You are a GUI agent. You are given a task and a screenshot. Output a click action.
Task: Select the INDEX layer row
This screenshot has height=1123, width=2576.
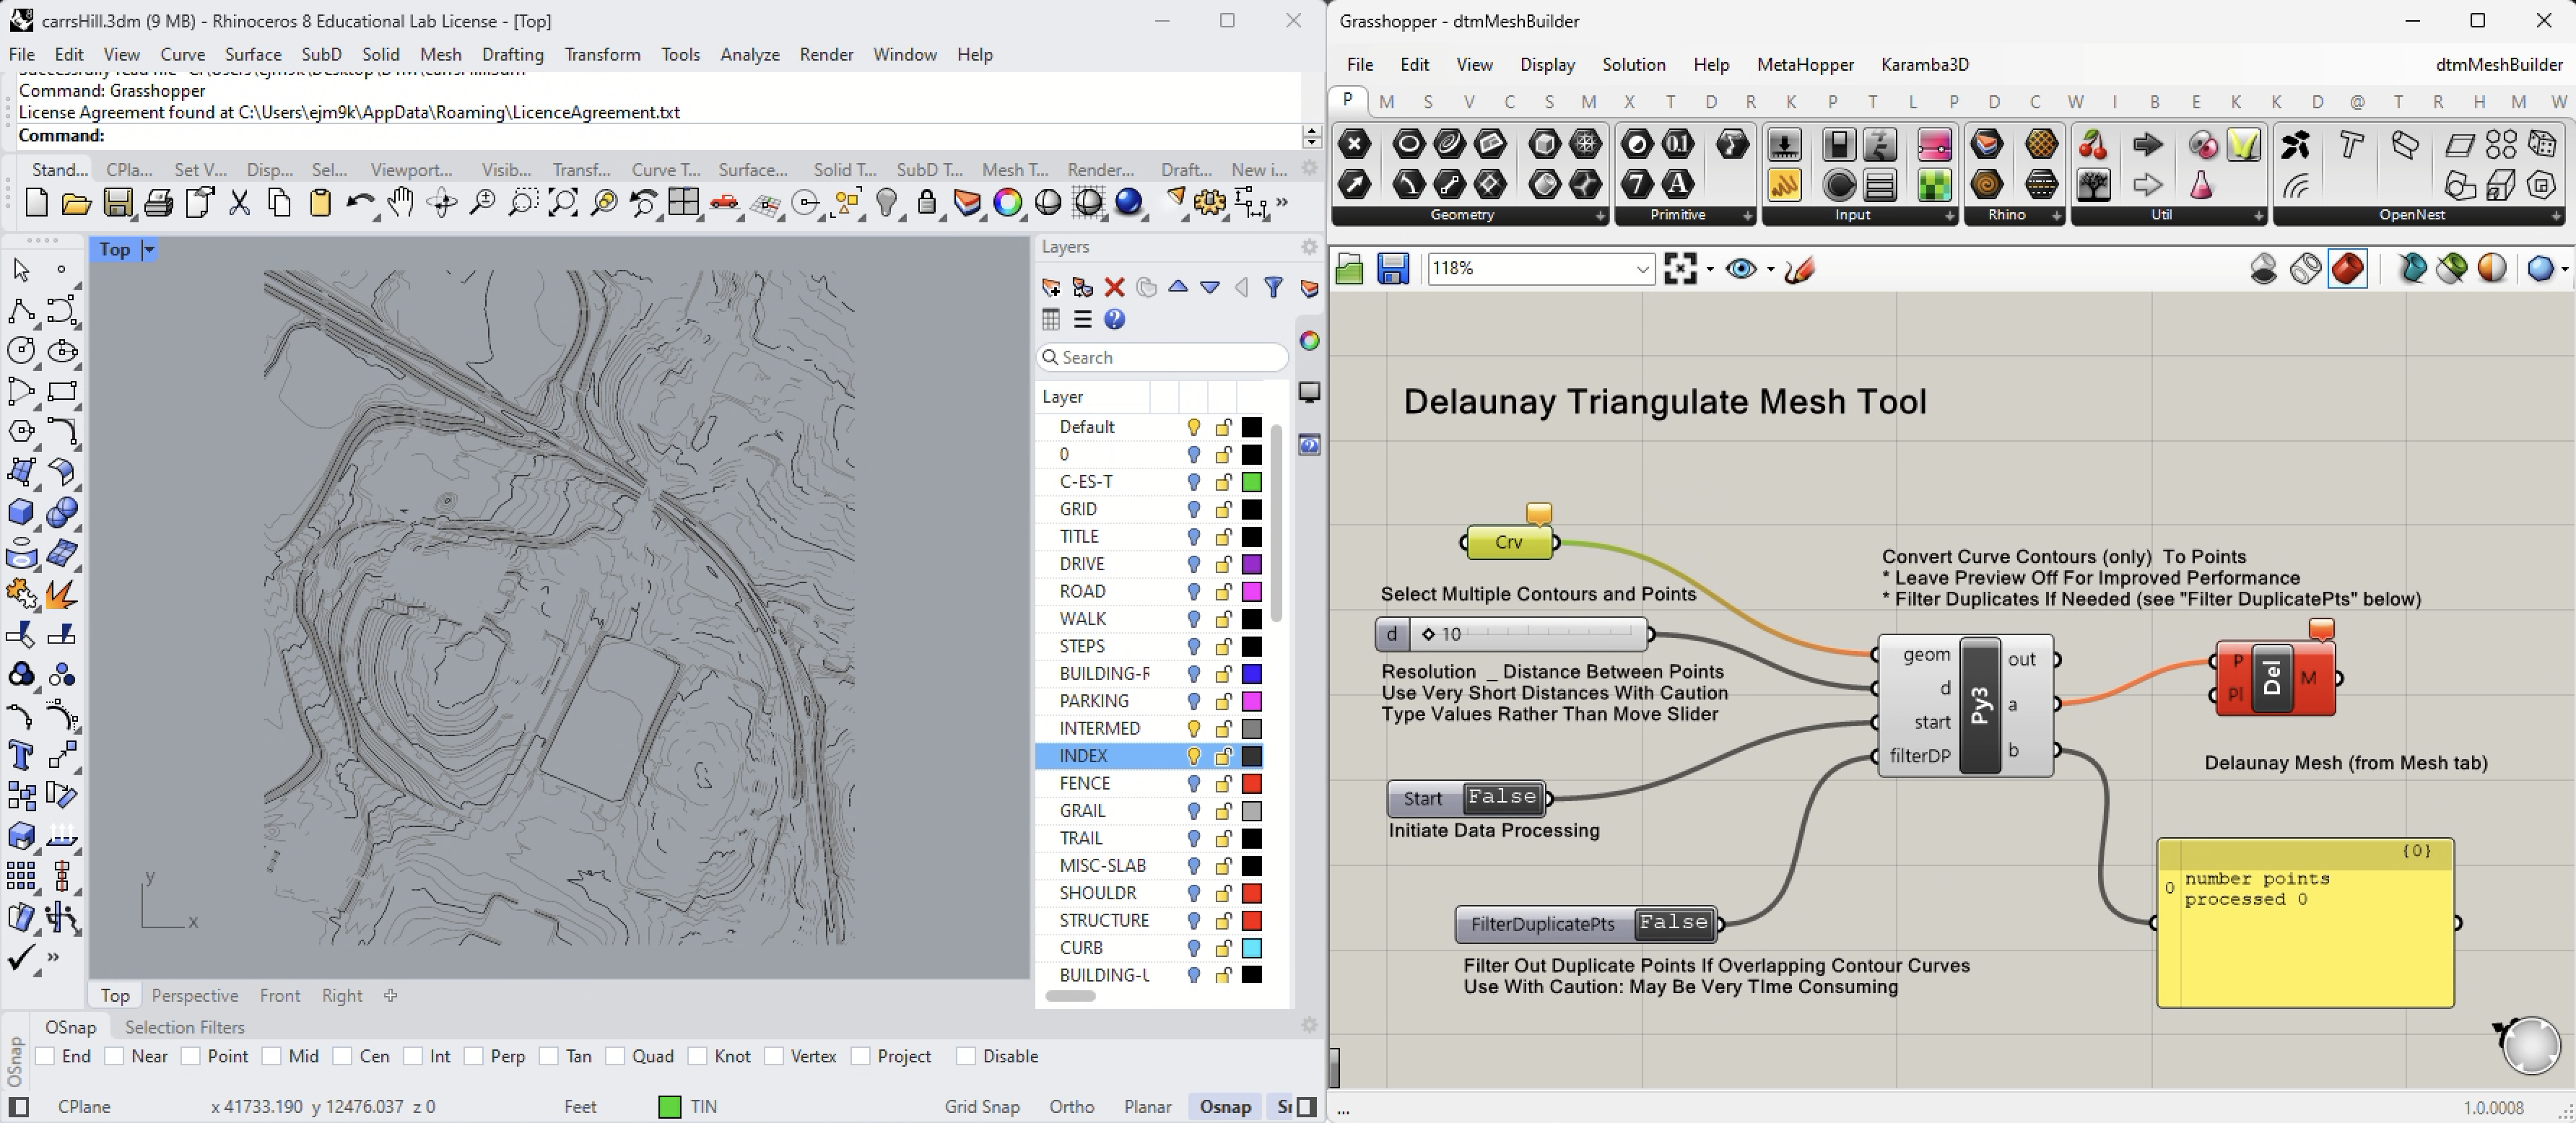1150,756
